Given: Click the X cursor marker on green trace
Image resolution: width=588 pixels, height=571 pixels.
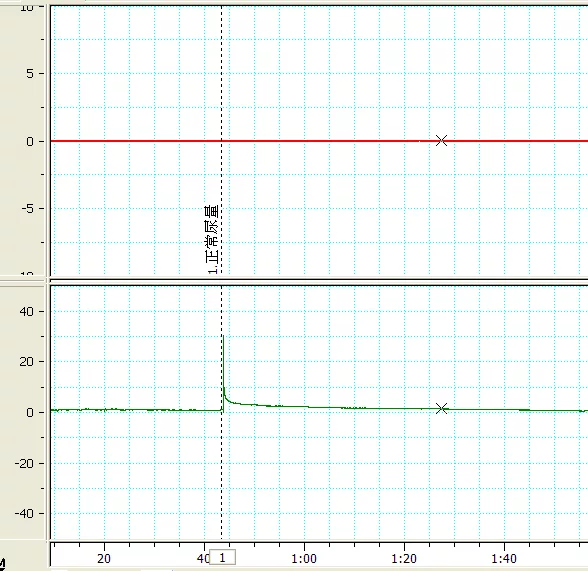Looking at the screenshot, I should point(441,408).
